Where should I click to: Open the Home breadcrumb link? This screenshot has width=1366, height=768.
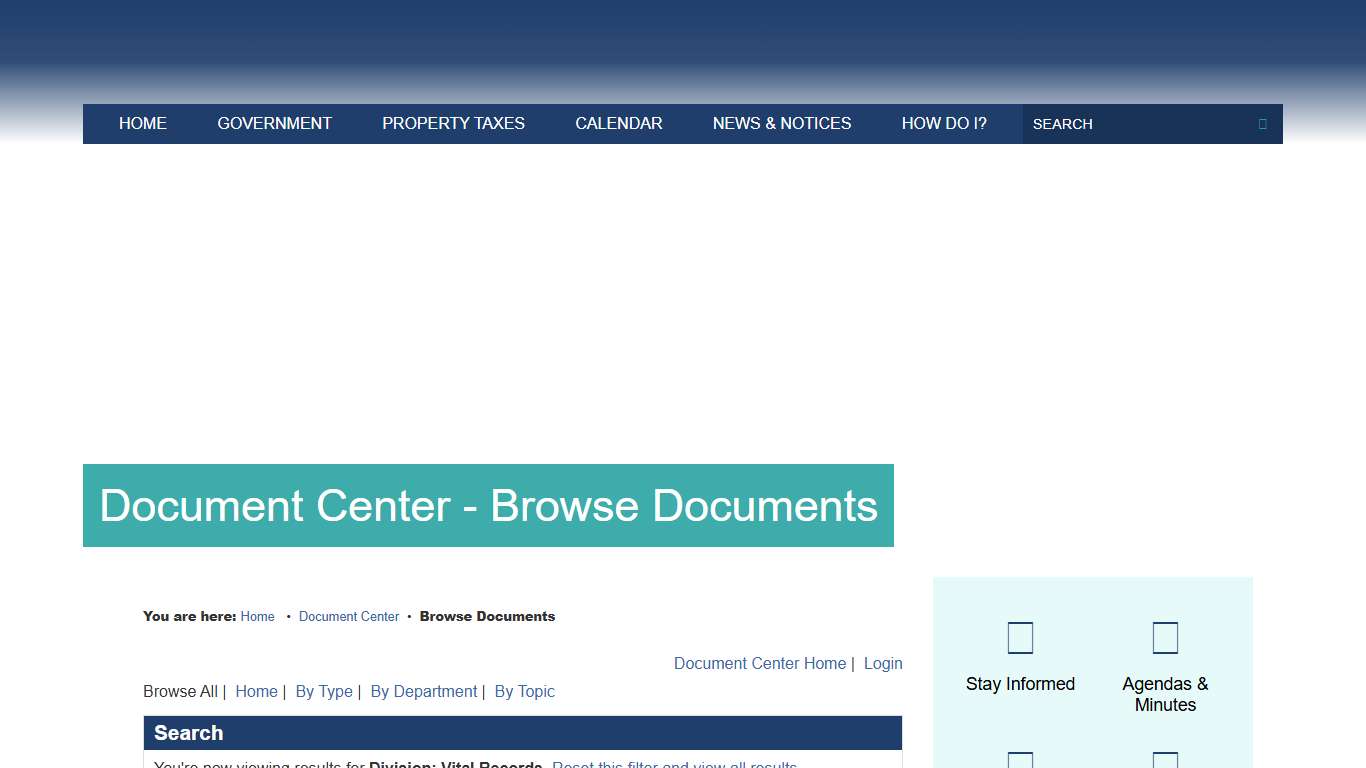point(257,616)
